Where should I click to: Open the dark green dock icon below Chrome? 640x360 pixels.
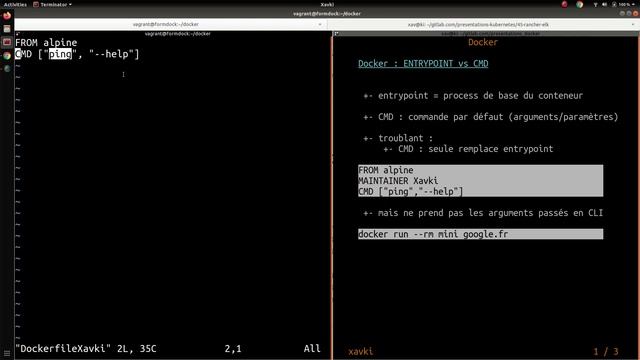(7, 69)
